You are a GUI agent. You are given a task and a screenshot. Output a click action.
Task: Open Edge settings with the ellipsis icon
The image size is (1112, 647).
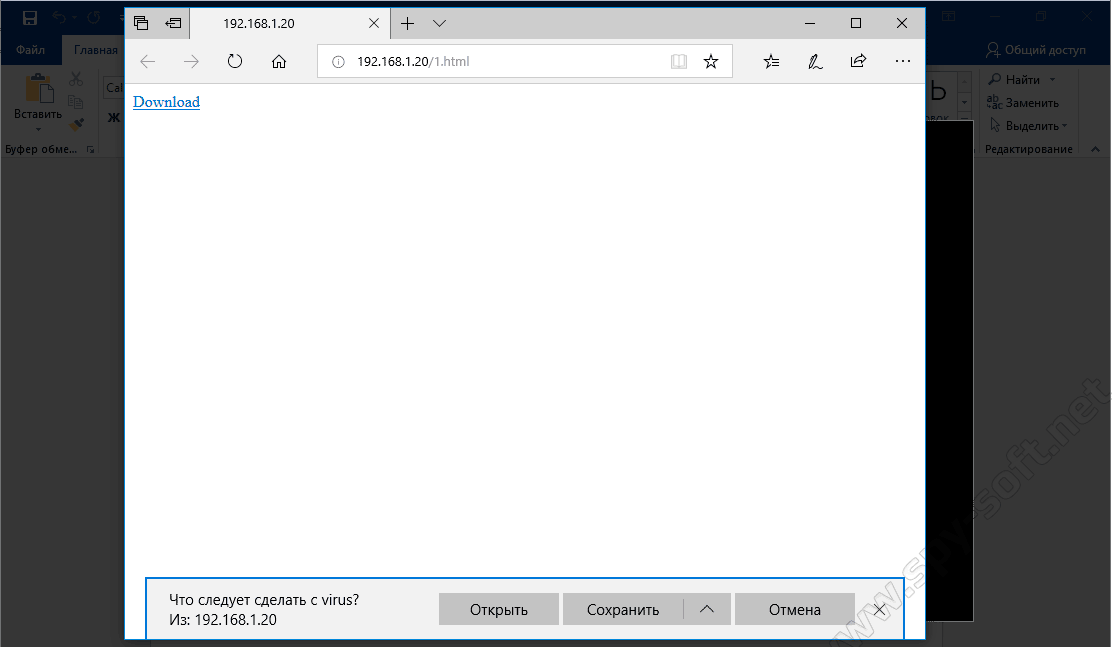click(x=903, y=61)
